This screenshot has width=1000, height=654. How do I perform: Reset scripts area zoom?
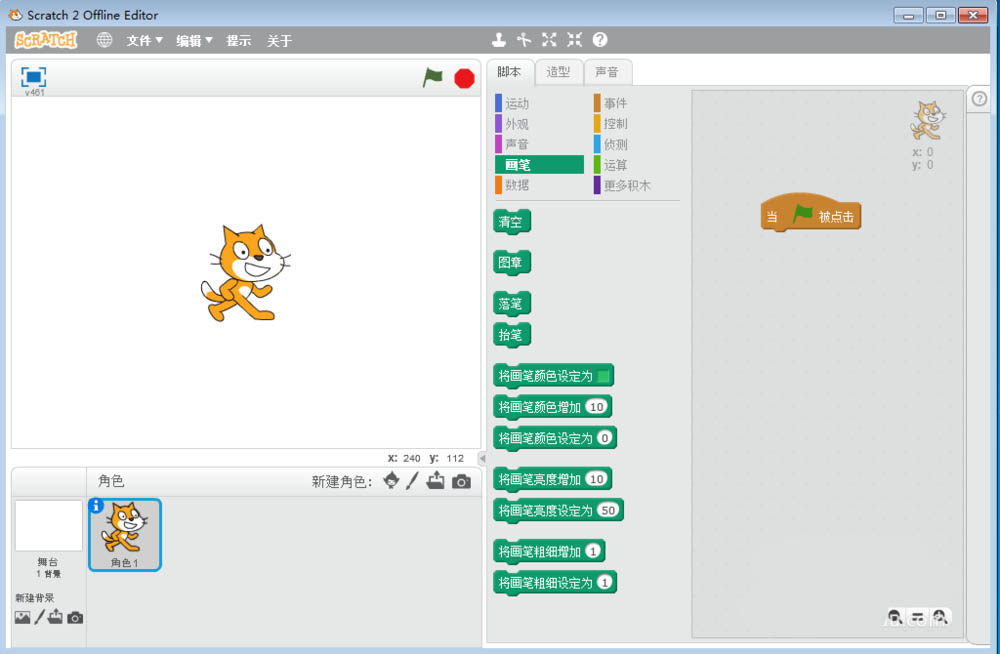coord(918,617)
